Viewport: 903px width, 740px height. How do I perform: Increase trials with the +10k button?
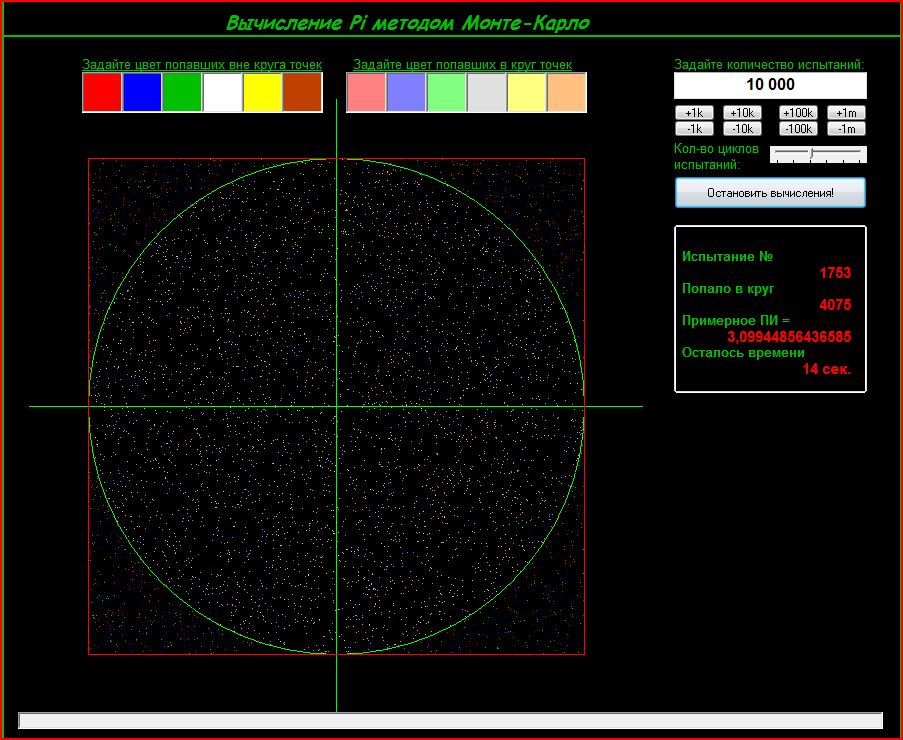(743, 113)
